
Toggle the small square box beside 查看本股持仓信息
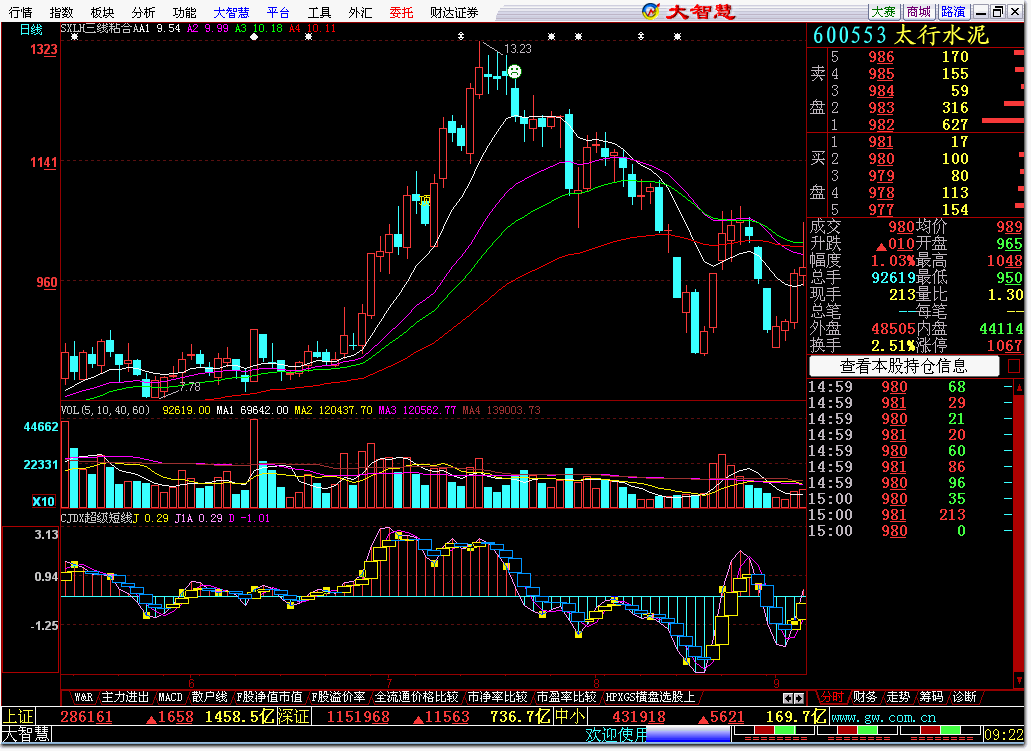(1014, 366)
